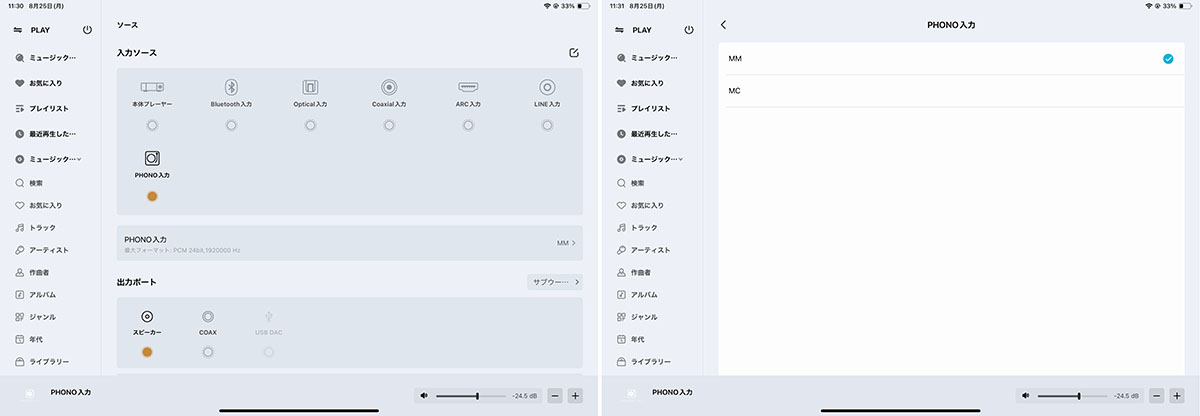Image resolution: width=1200 pixels, height=416 pixels.
Task: Toggle active orange indicator under PHONO入力 source
Action: click(152, 196)
